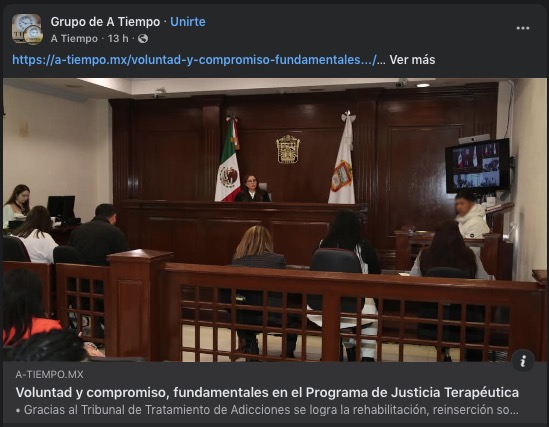Click the desk computer monitor in photo
The width and height of the screenshot is (549, 427).
[x=61, y=208]
